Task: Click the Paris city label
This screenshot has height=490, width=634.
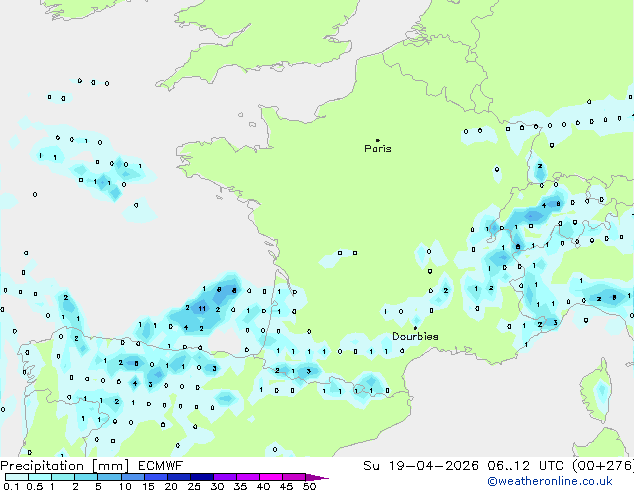Action: click(378, 149)
